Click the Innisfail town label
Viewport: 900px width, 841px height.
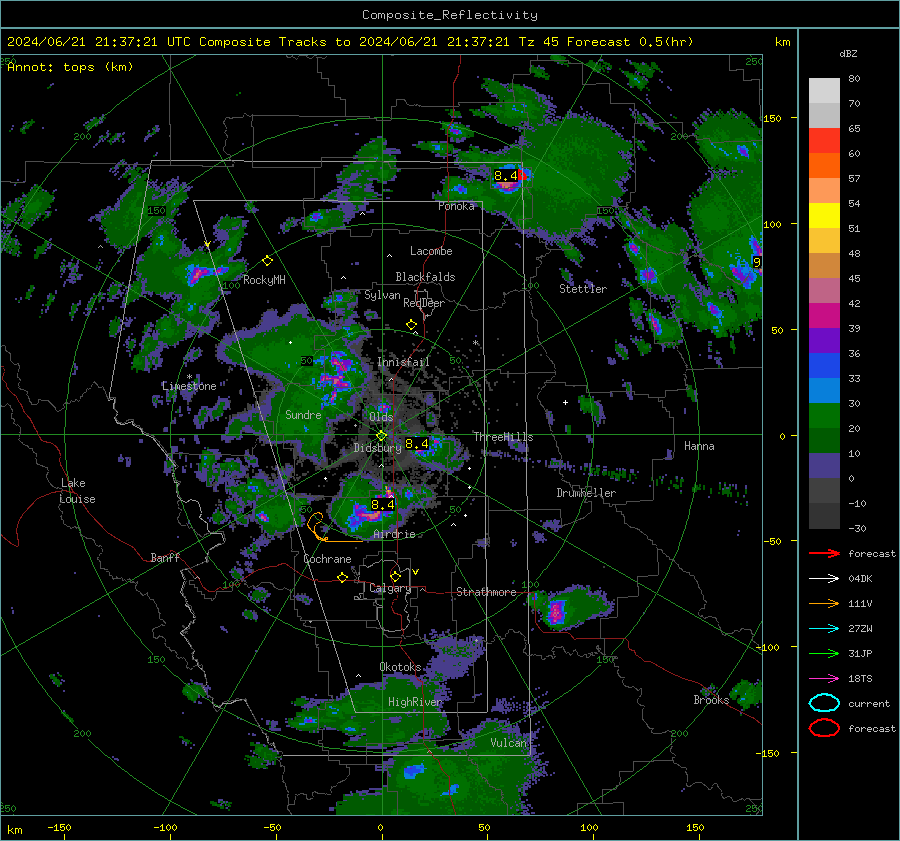403,362
